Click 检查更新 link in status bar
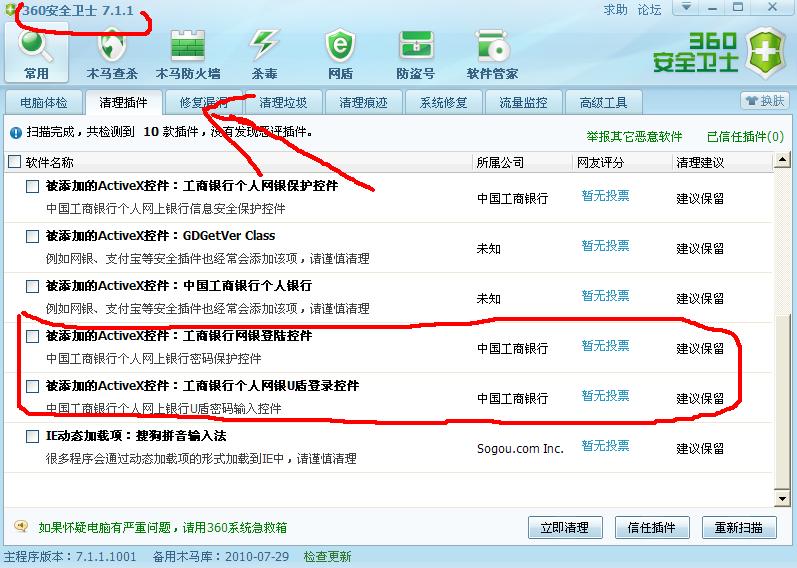Image resolution: width=797 pixels, height=568 pixels. click(327, 556)
